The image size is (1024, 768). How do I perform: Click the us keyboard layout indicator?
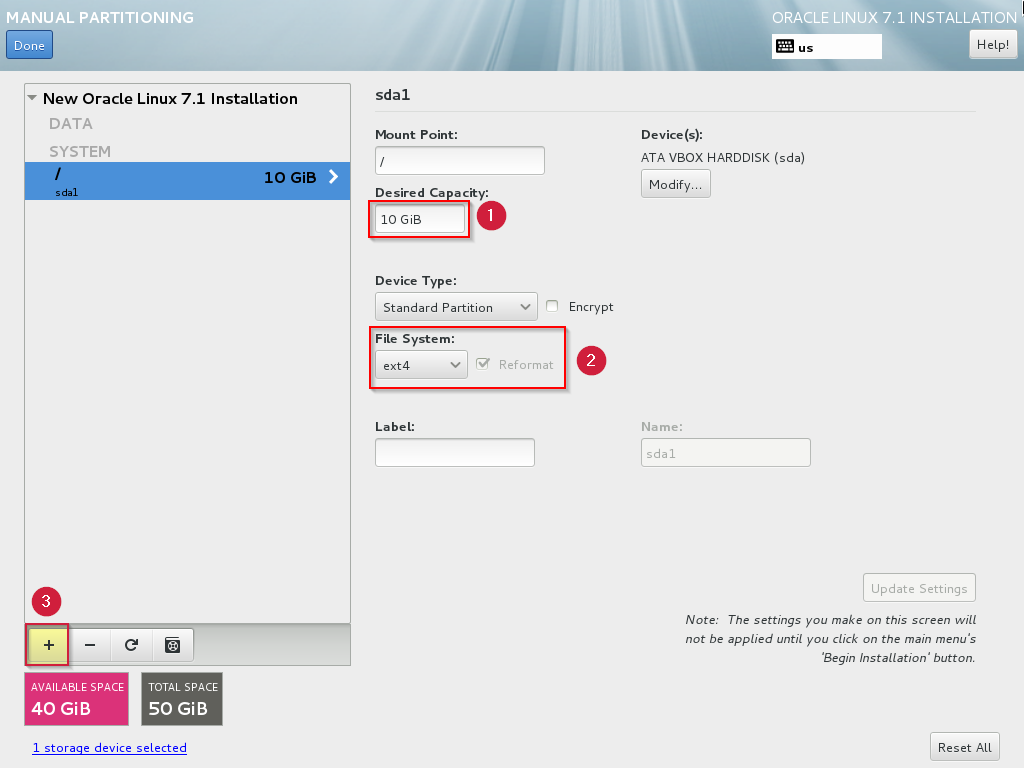click(827, 46)
